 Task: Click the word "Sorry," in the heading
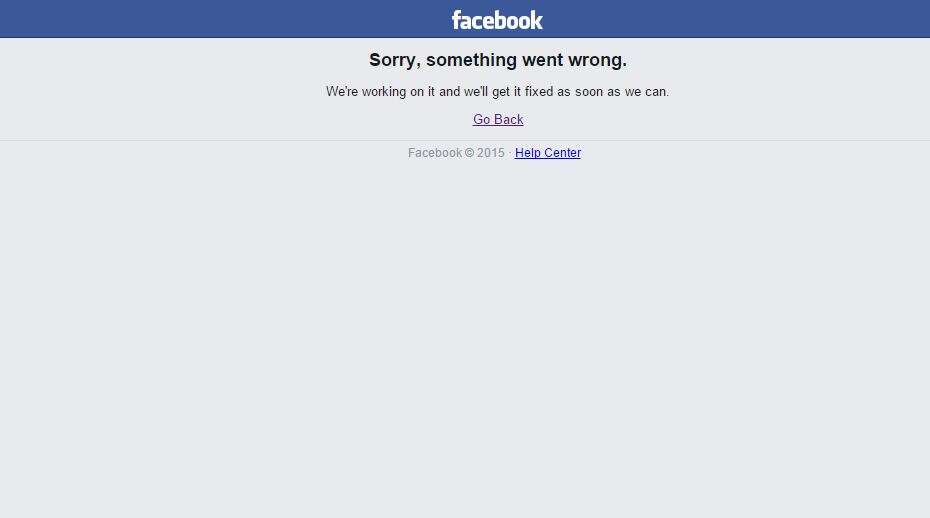point(395,60)
